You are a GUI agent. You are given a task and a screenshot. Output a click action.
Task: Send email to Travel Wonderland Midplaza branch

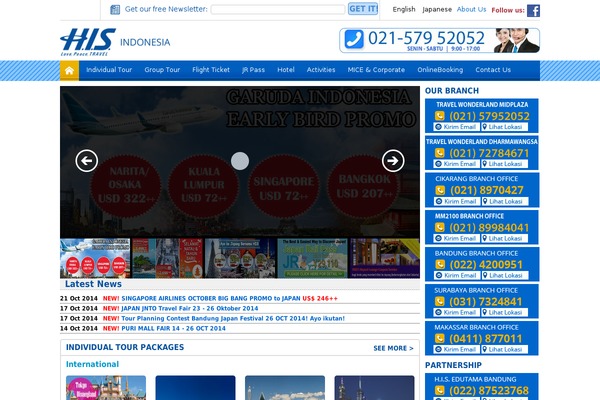457,127
